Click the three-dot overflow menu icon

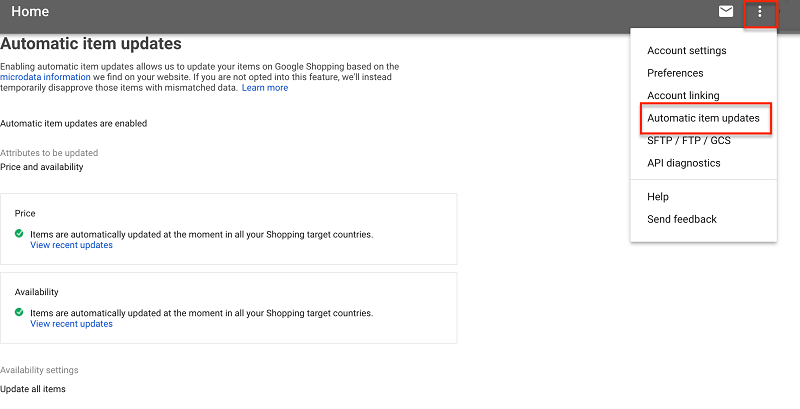(x=760, y=12)
